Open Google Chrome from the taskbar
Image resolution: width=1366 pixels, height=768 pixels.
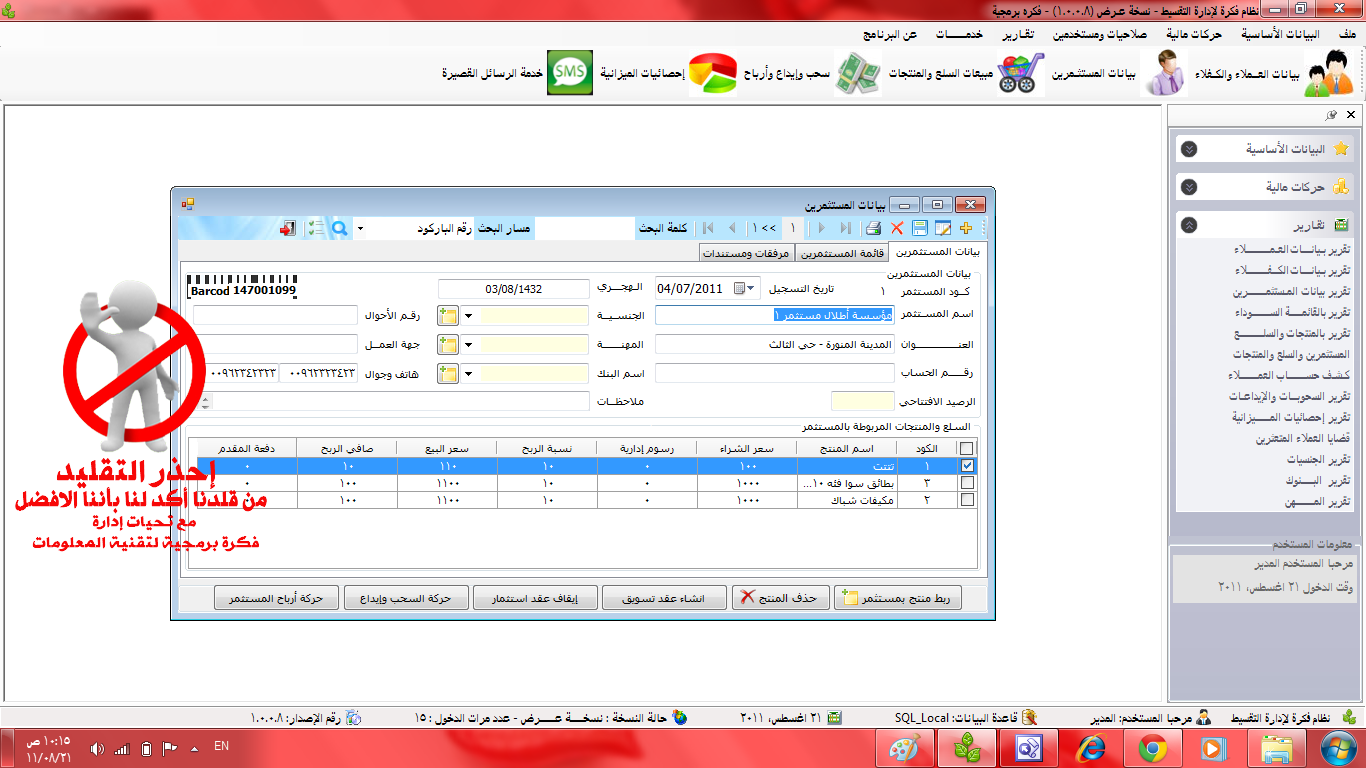(1153, 748)
